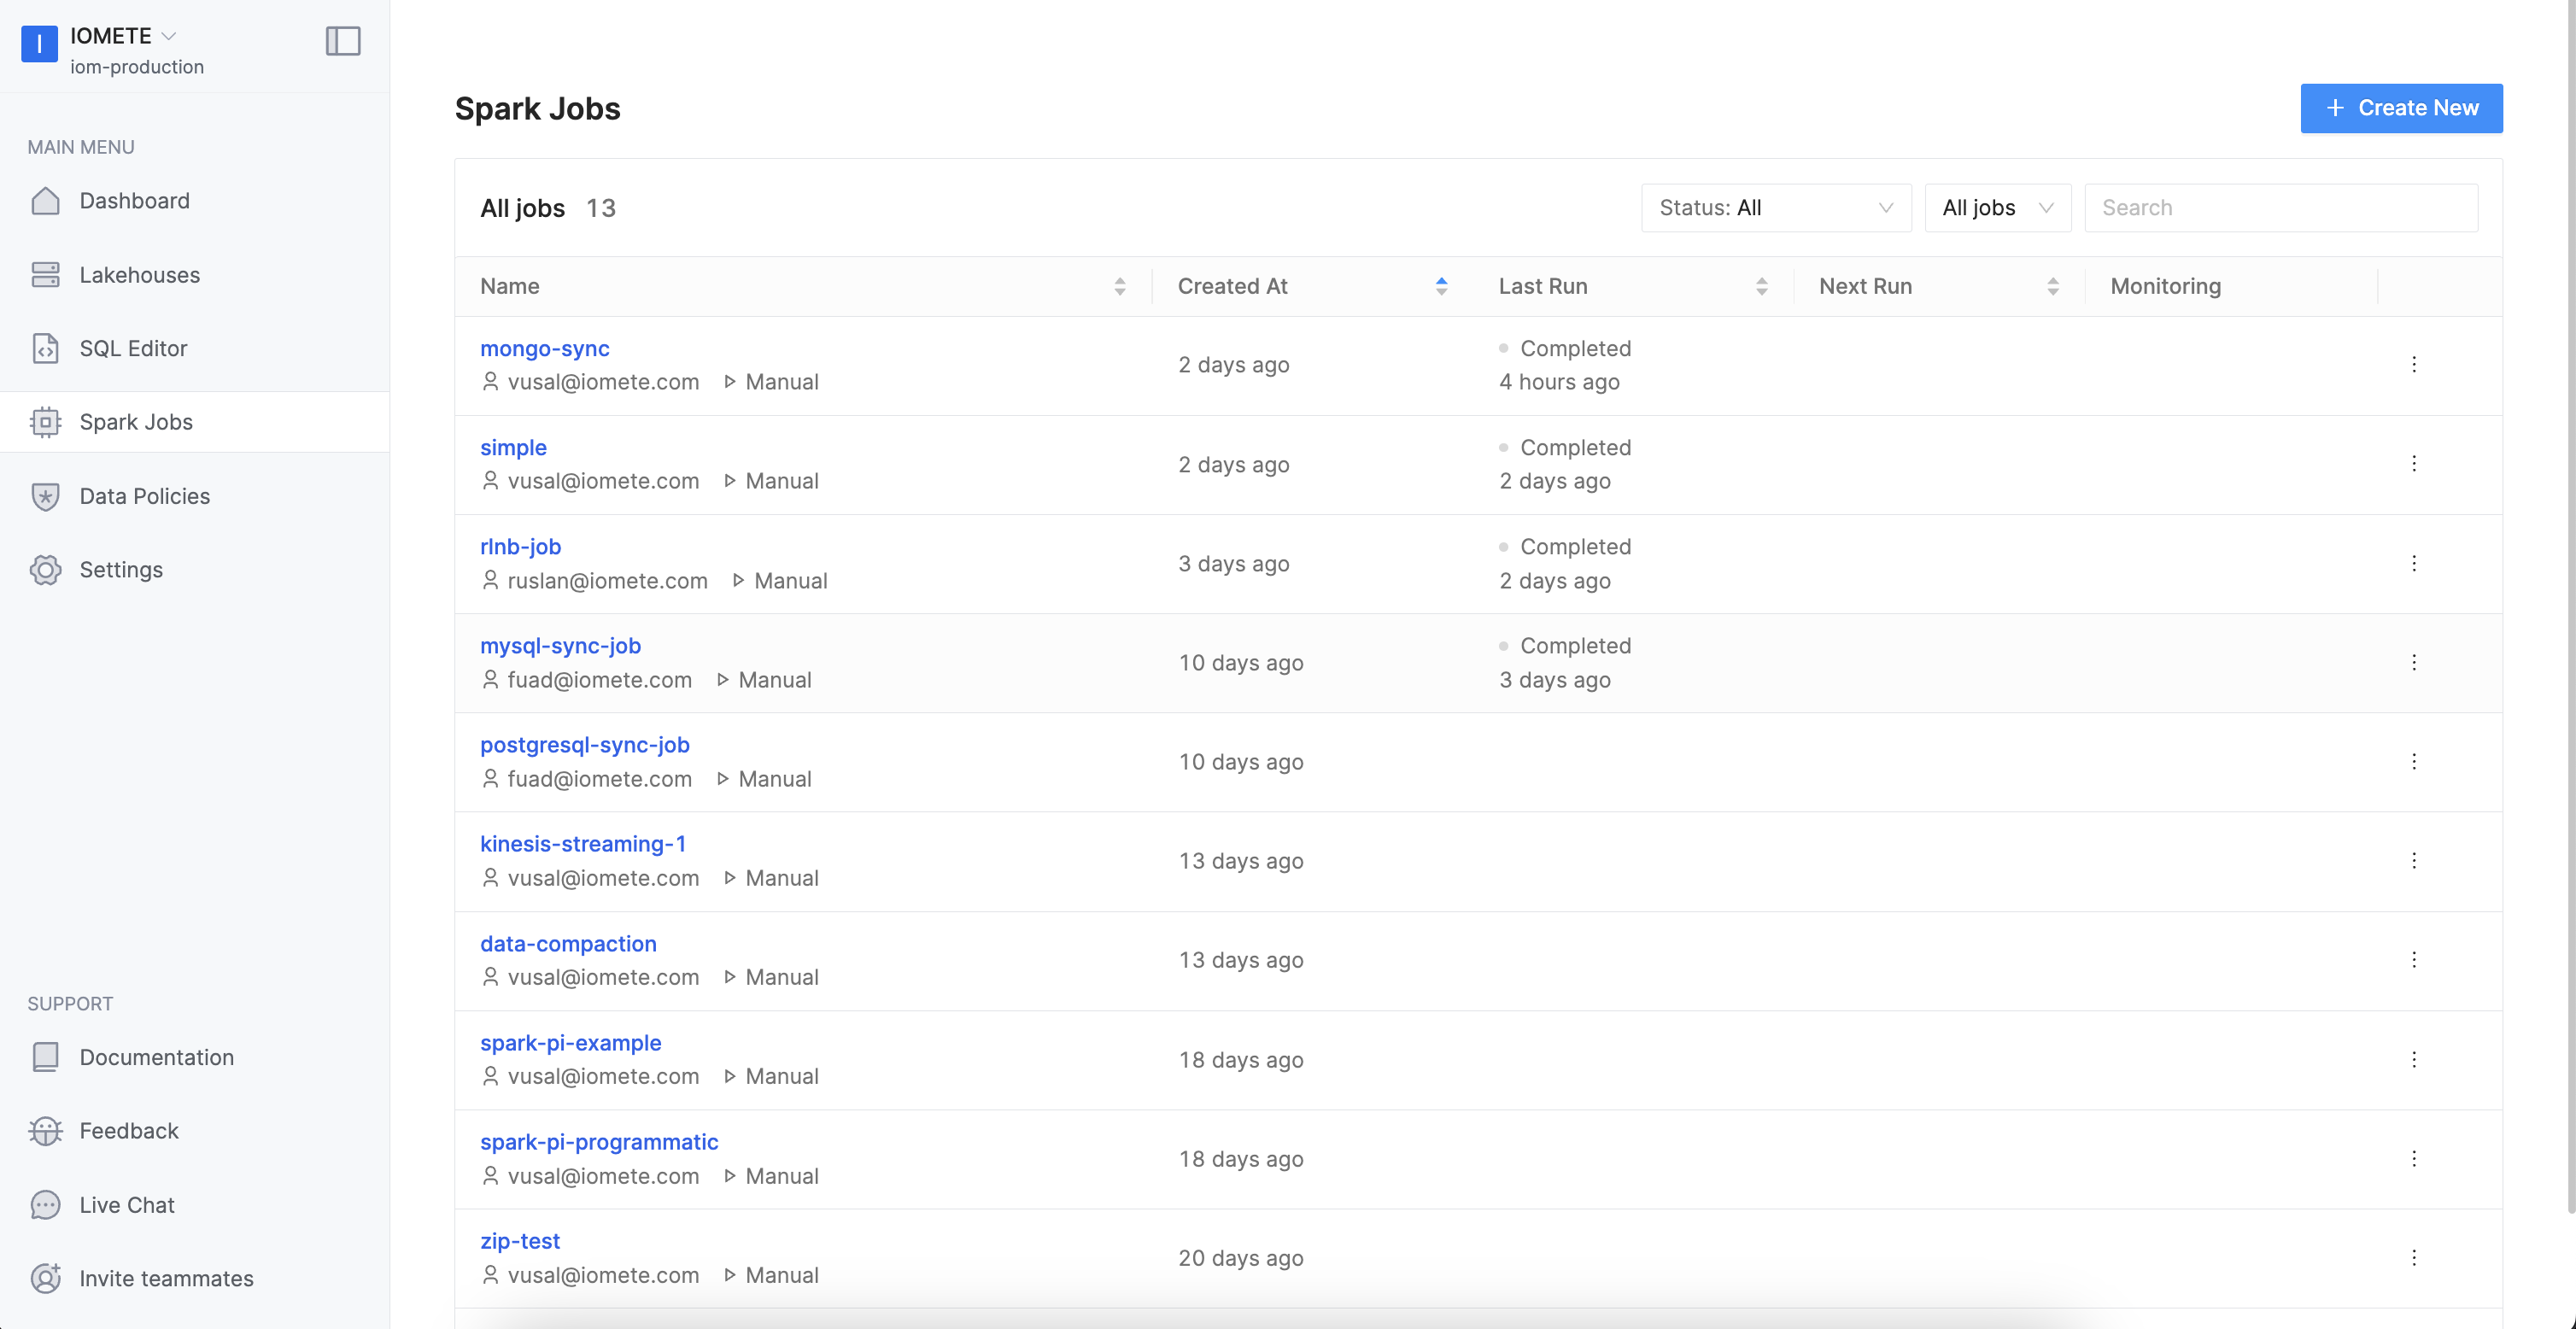Open the more-actions menu for spark-pi-programmatic

coord(2413,1158)
